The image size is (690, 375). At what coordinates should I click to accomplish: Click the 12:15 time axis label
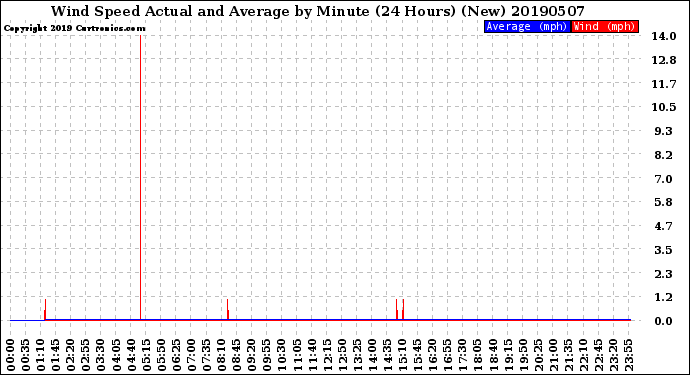327,355
